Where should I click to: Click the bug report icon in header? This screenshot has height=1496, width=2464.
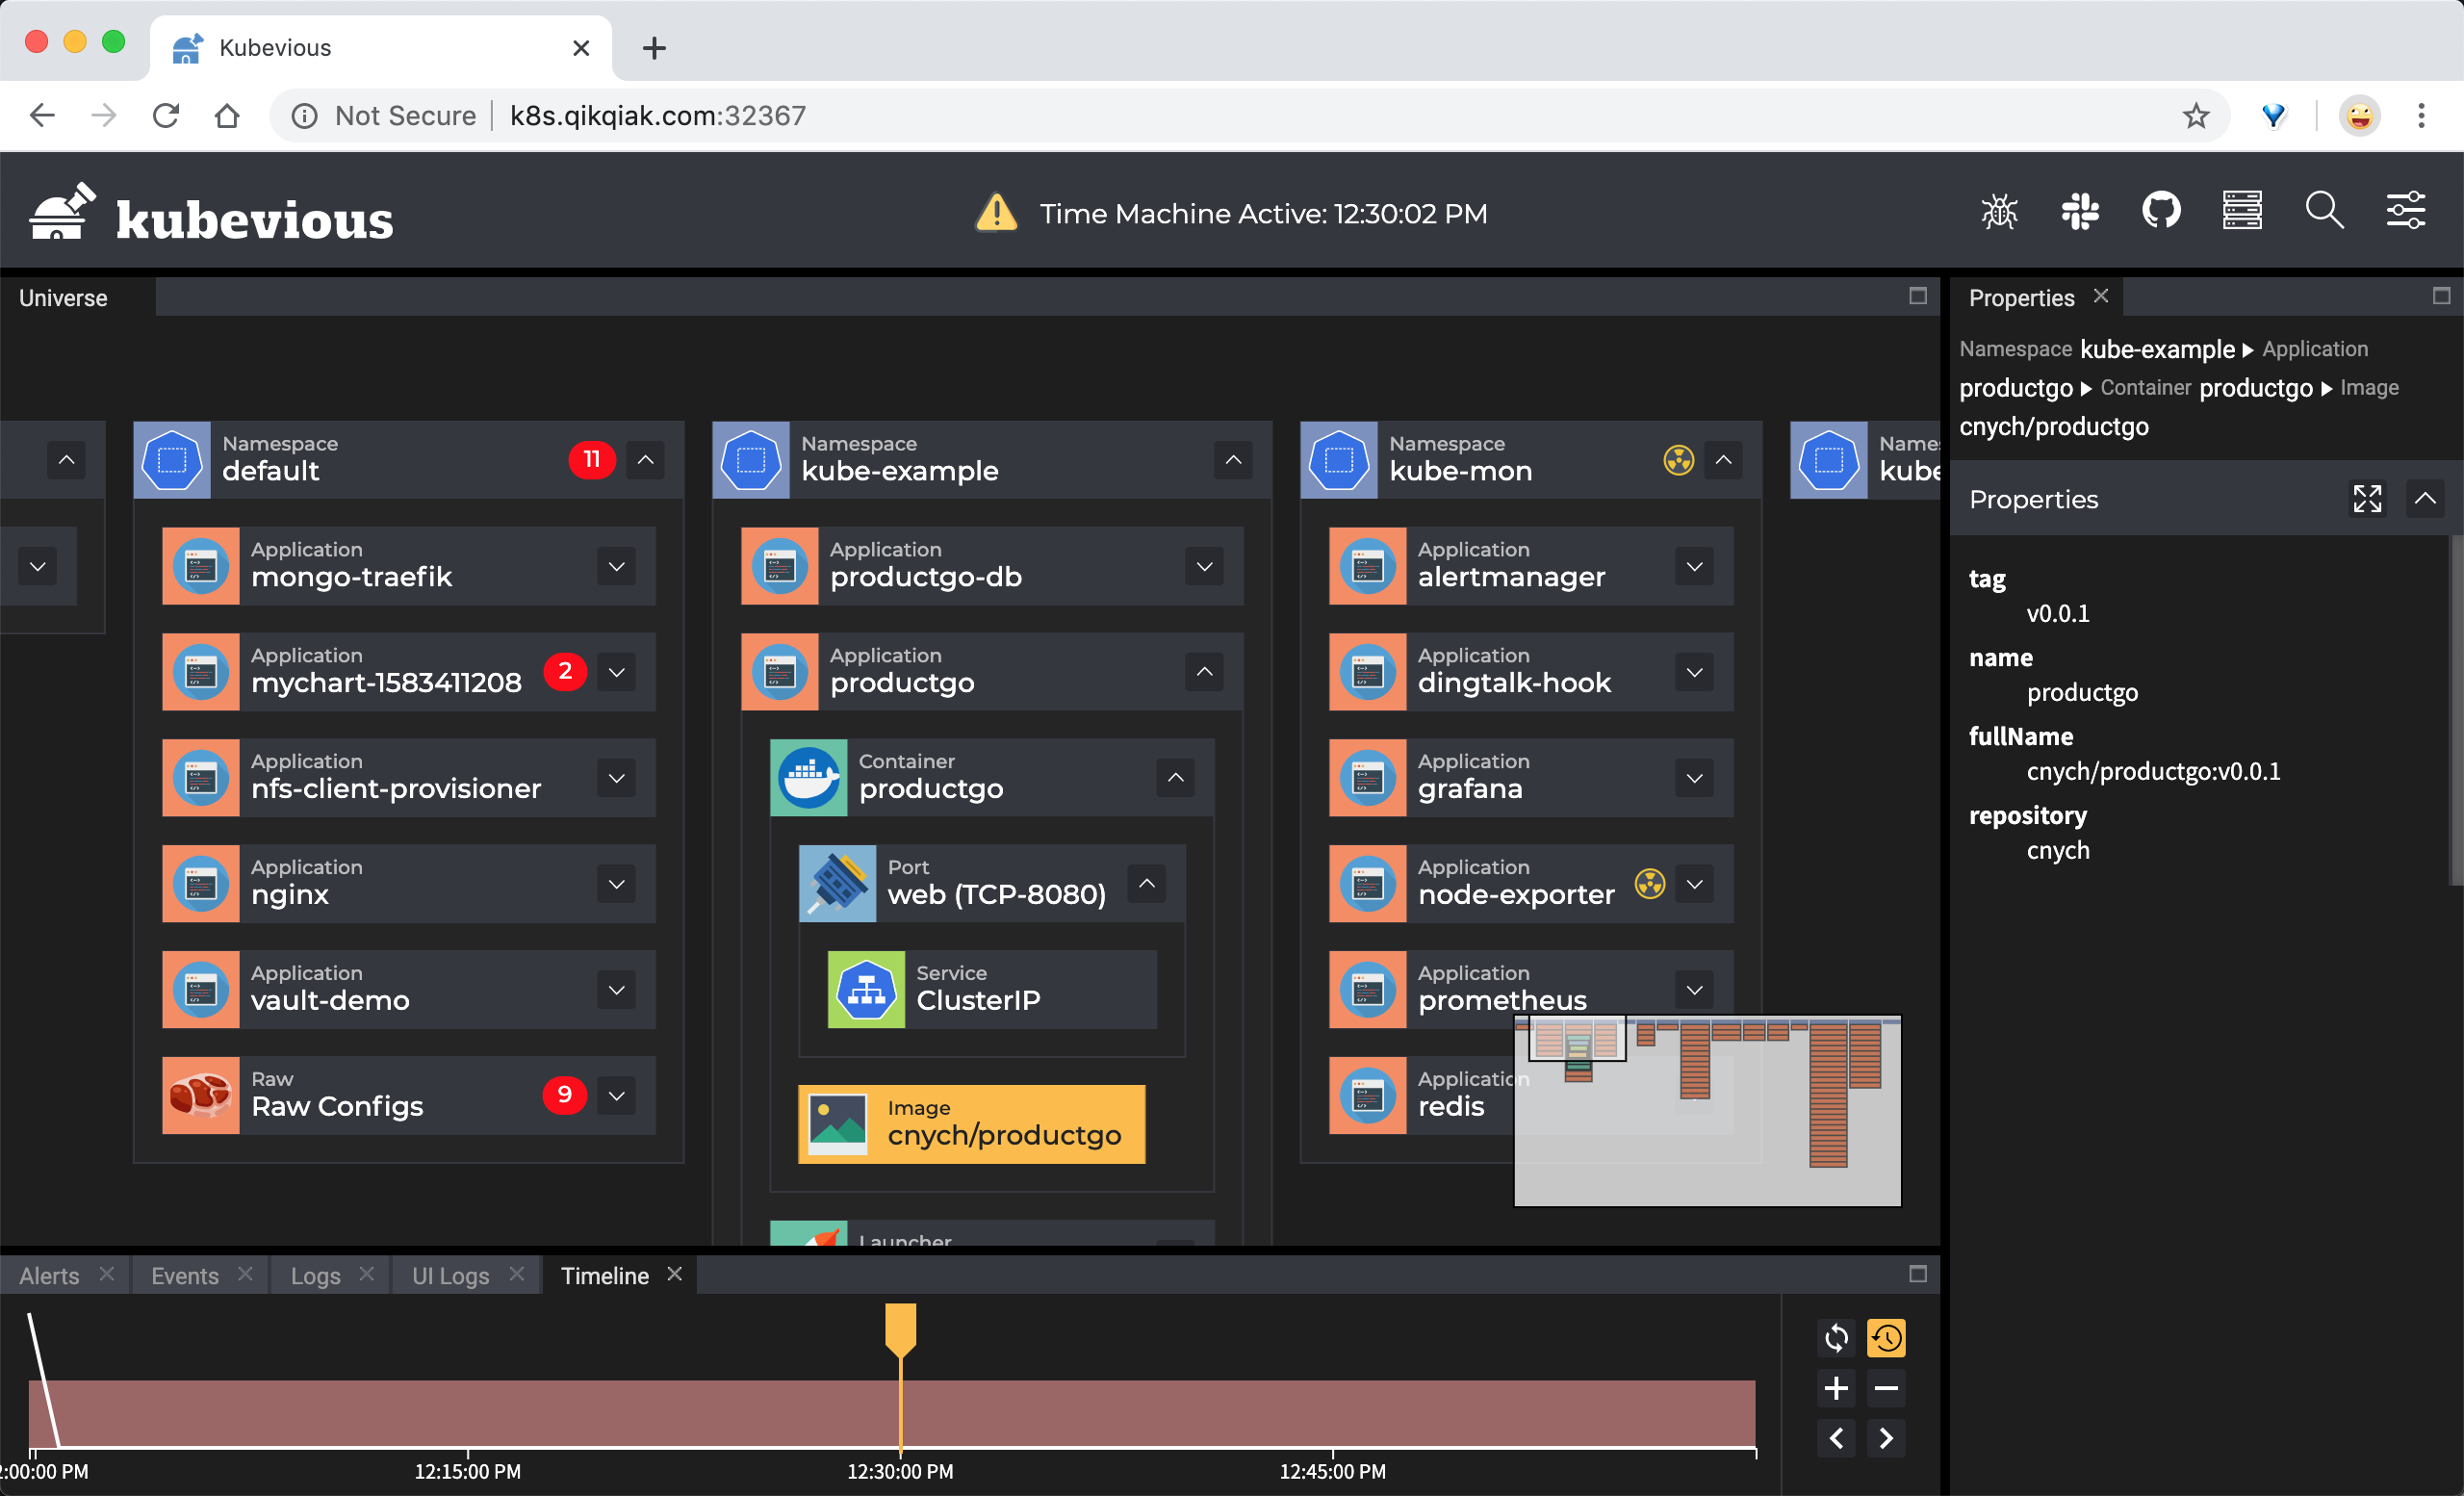pyautogui.click(x=1999, y=211)
